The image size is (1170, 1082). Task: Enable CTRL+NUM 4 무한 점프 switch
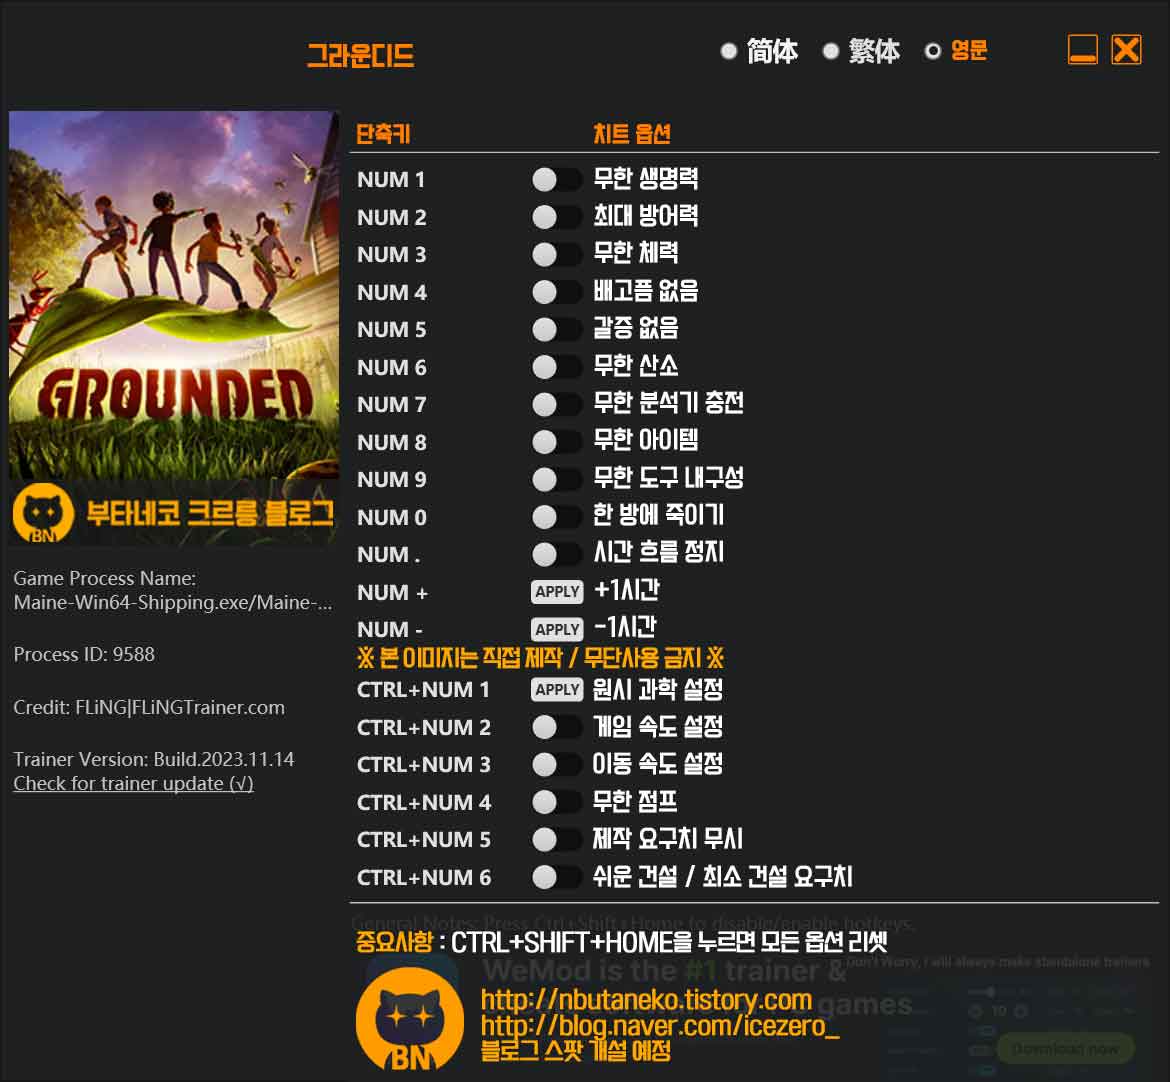tap(557, 802)
